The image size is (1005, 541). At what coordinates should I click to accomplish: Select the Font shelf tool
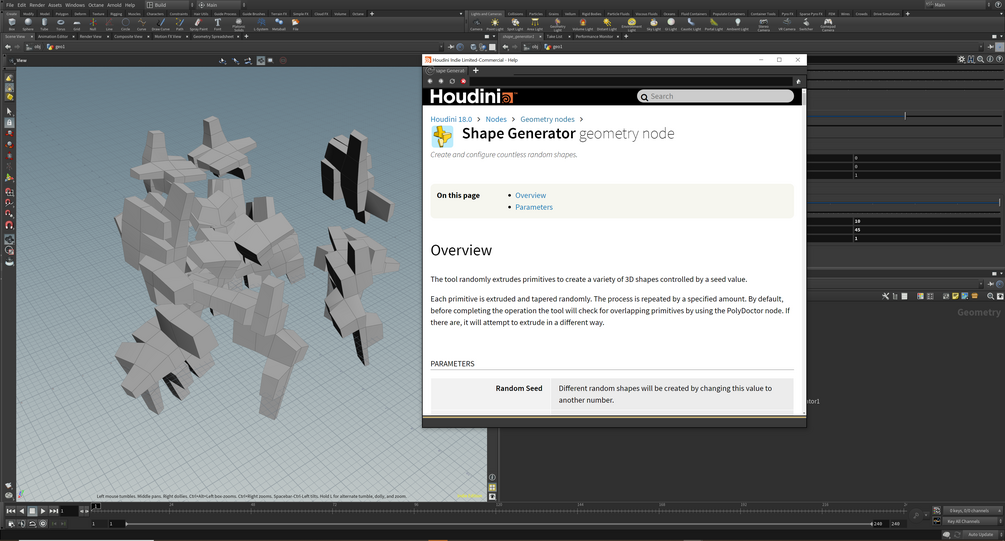tap(218, 24)
